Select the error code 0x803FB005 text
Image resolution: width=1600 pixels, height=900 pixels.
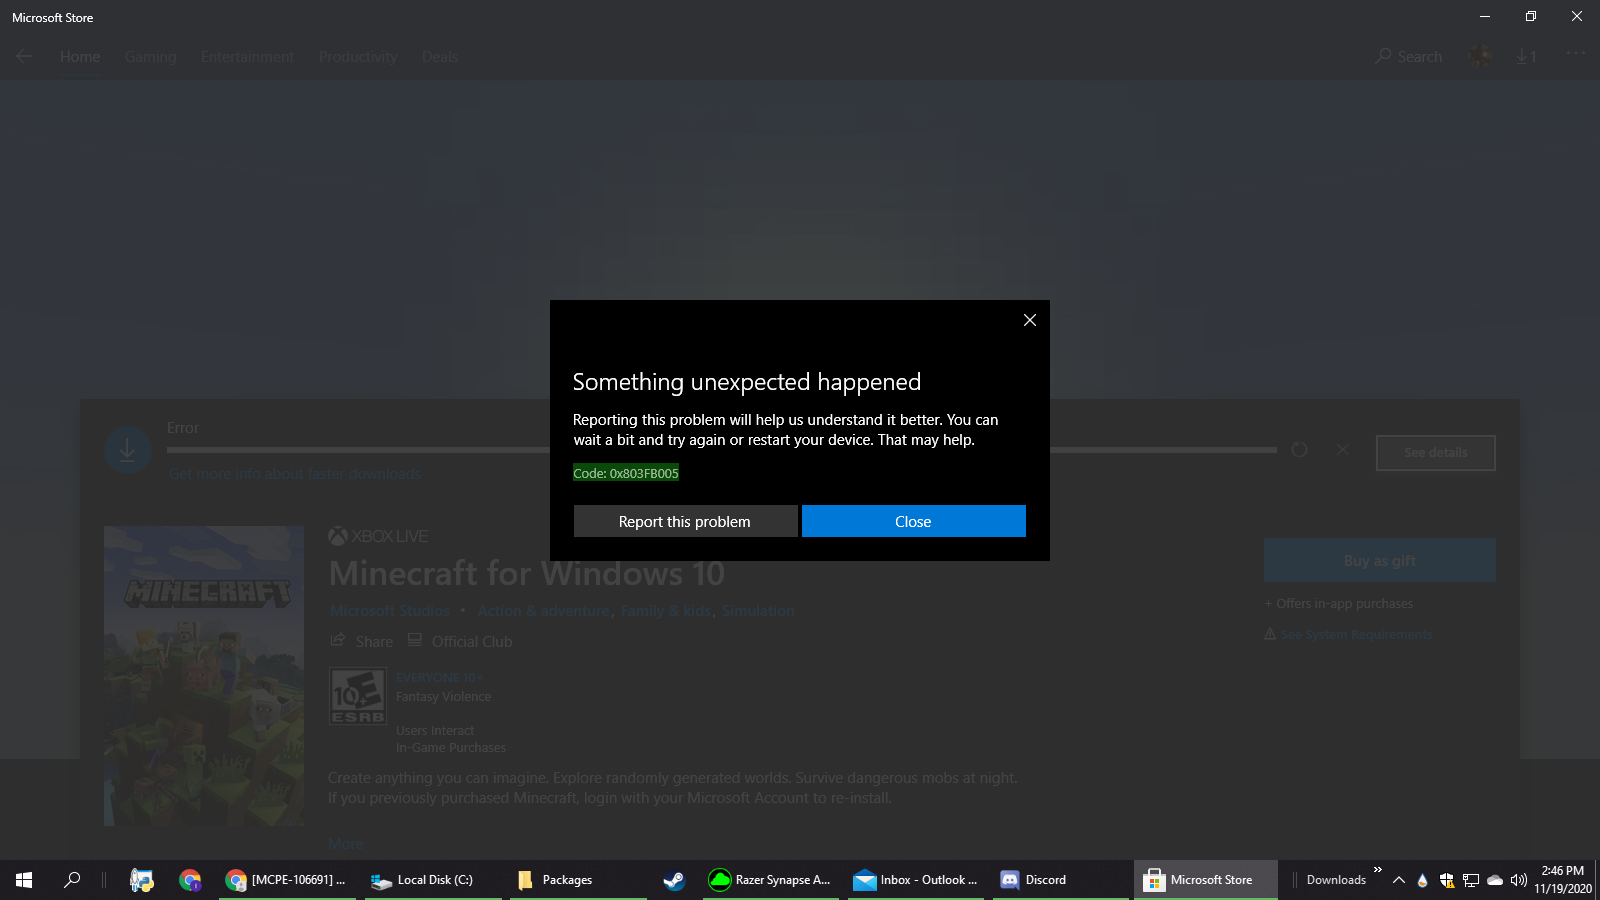pyautogui.click(x=626, y=473)
